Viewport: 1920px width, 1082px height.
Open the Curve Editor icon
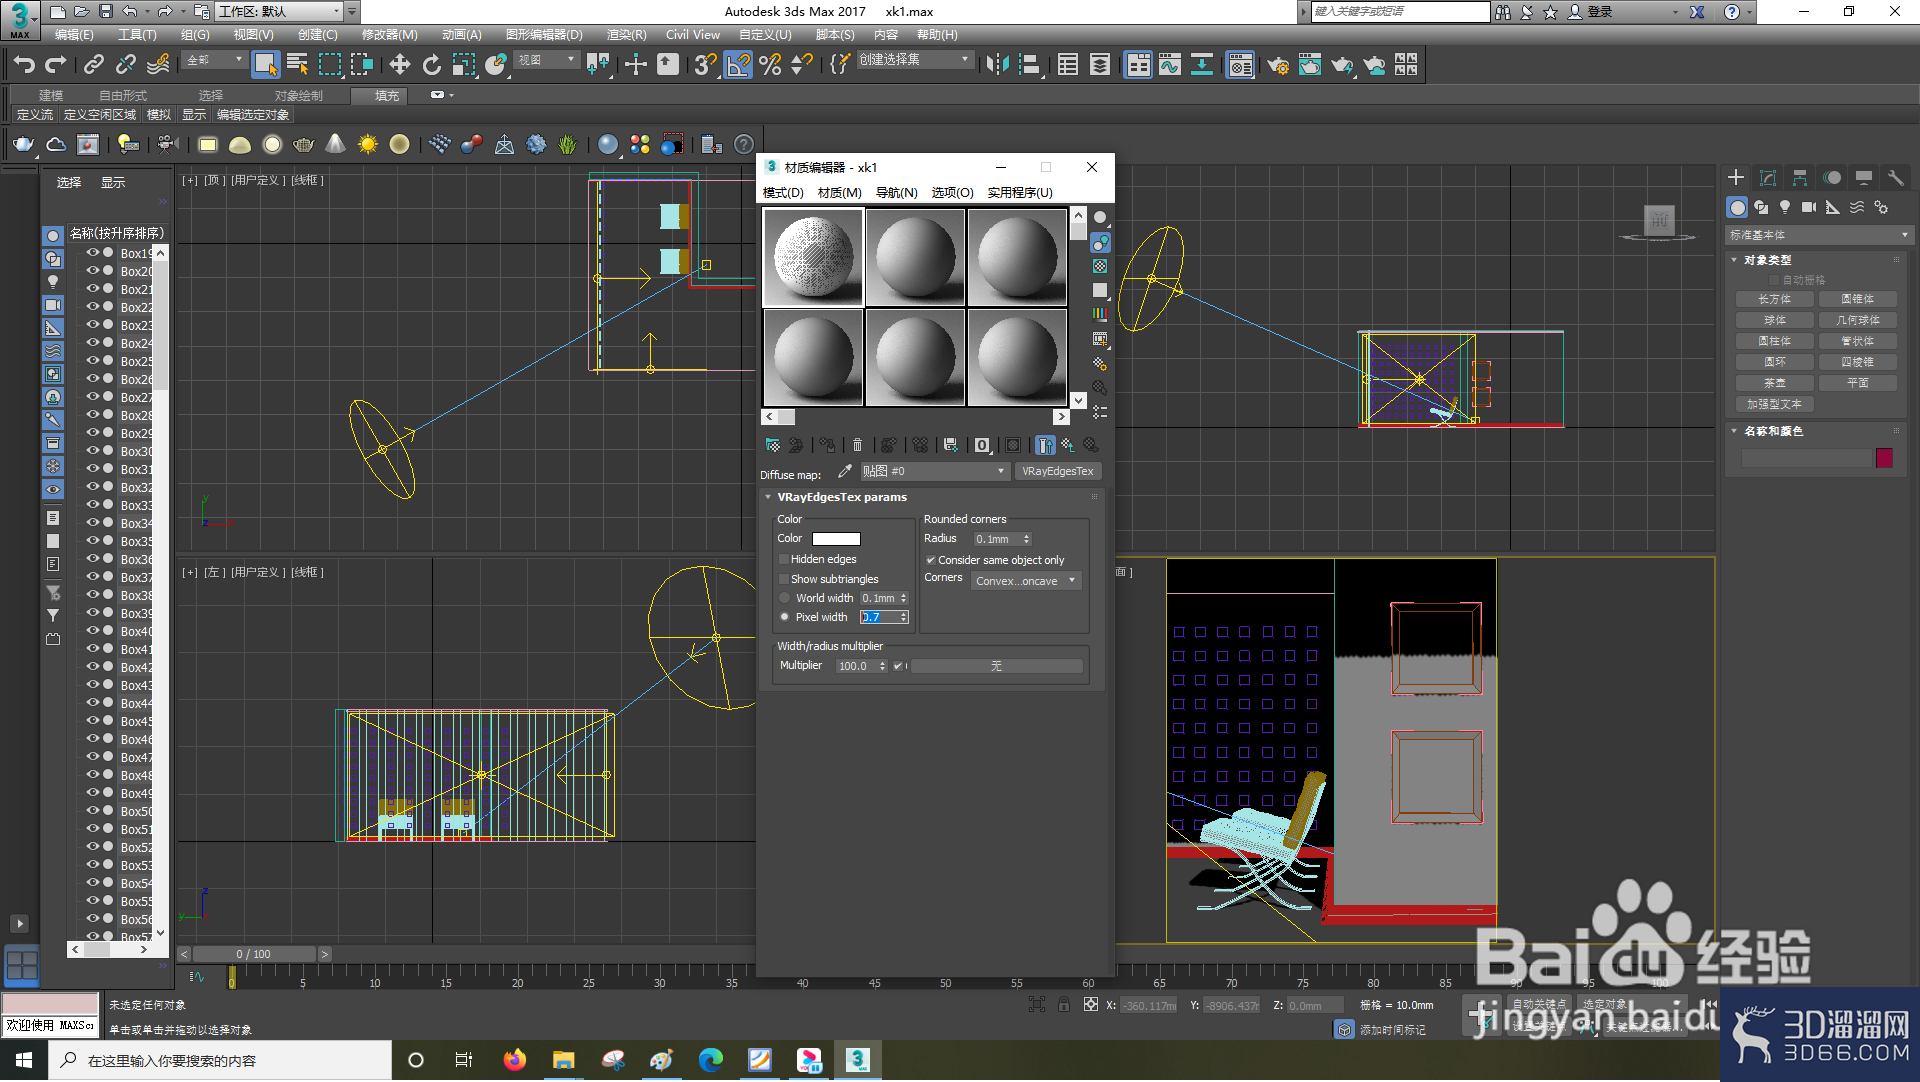tap(1170, 65)
